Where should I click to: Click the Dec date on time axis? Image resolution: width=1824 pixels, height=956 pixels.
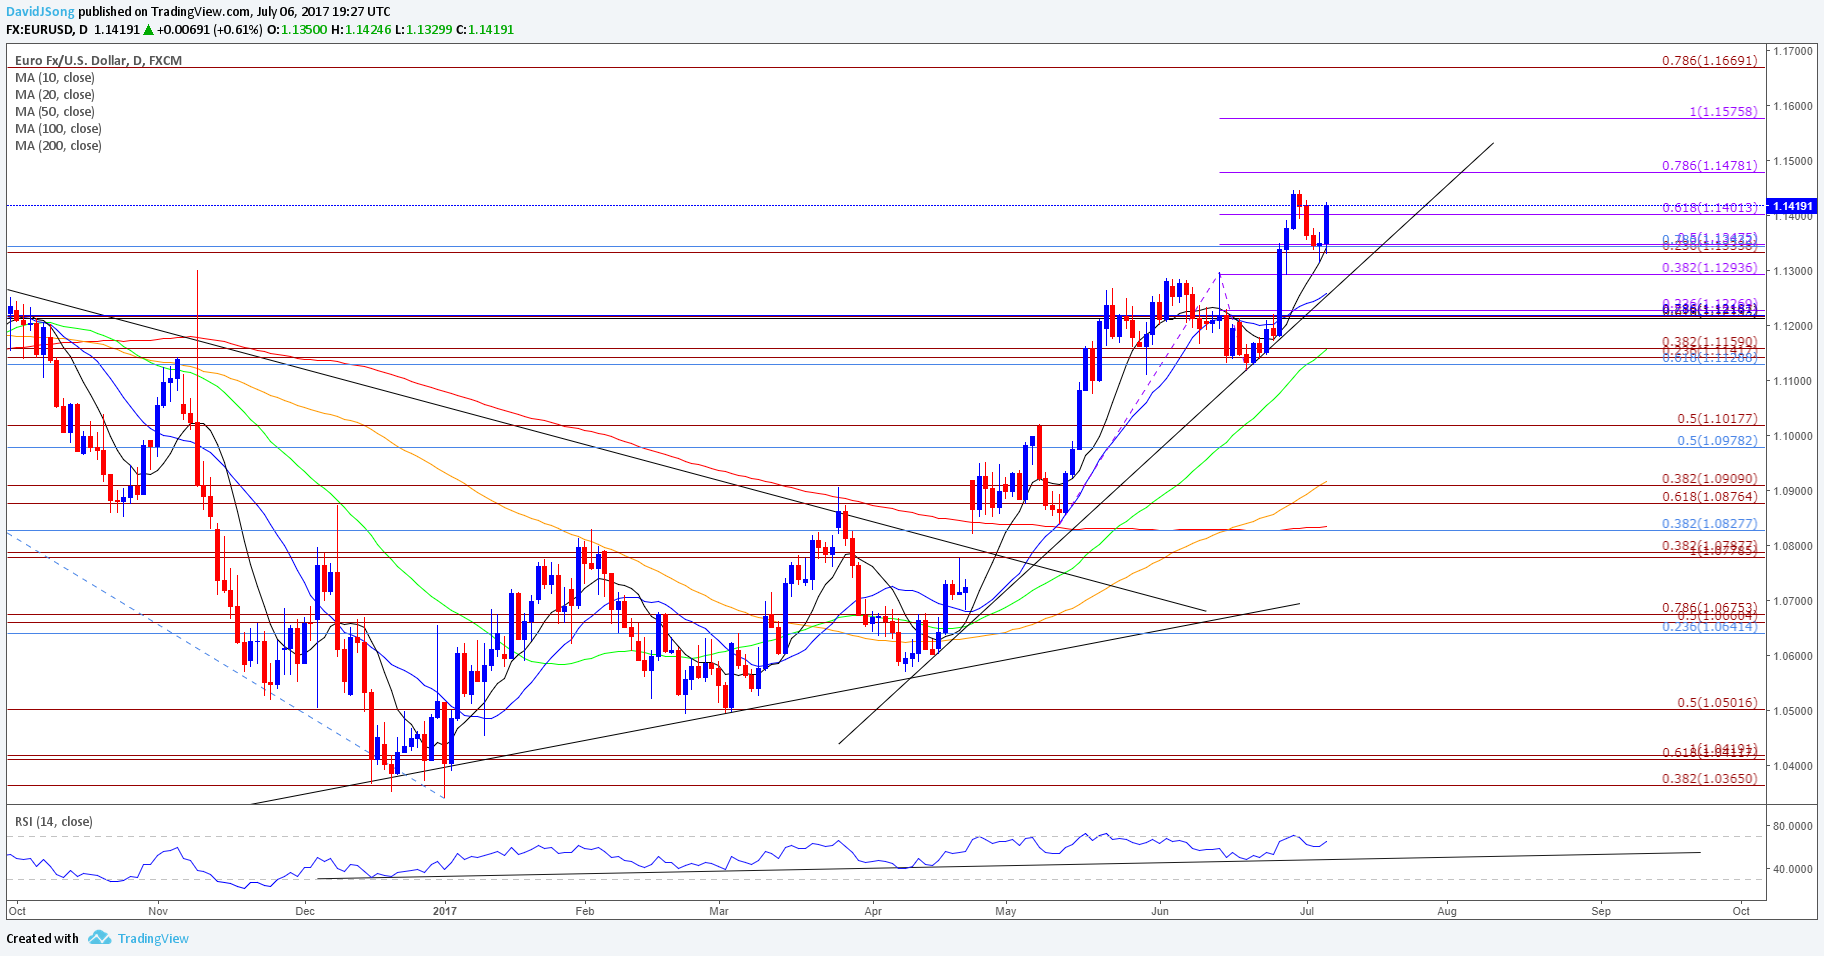click(x=305, y=911)
